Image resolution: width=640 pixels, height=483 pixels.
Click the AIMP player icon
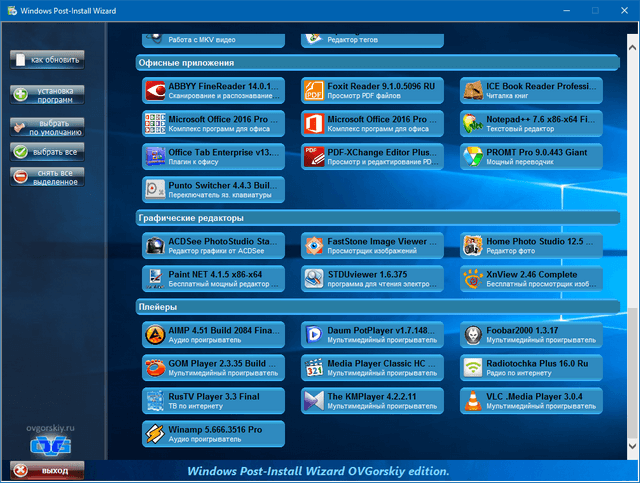(155, 335)
